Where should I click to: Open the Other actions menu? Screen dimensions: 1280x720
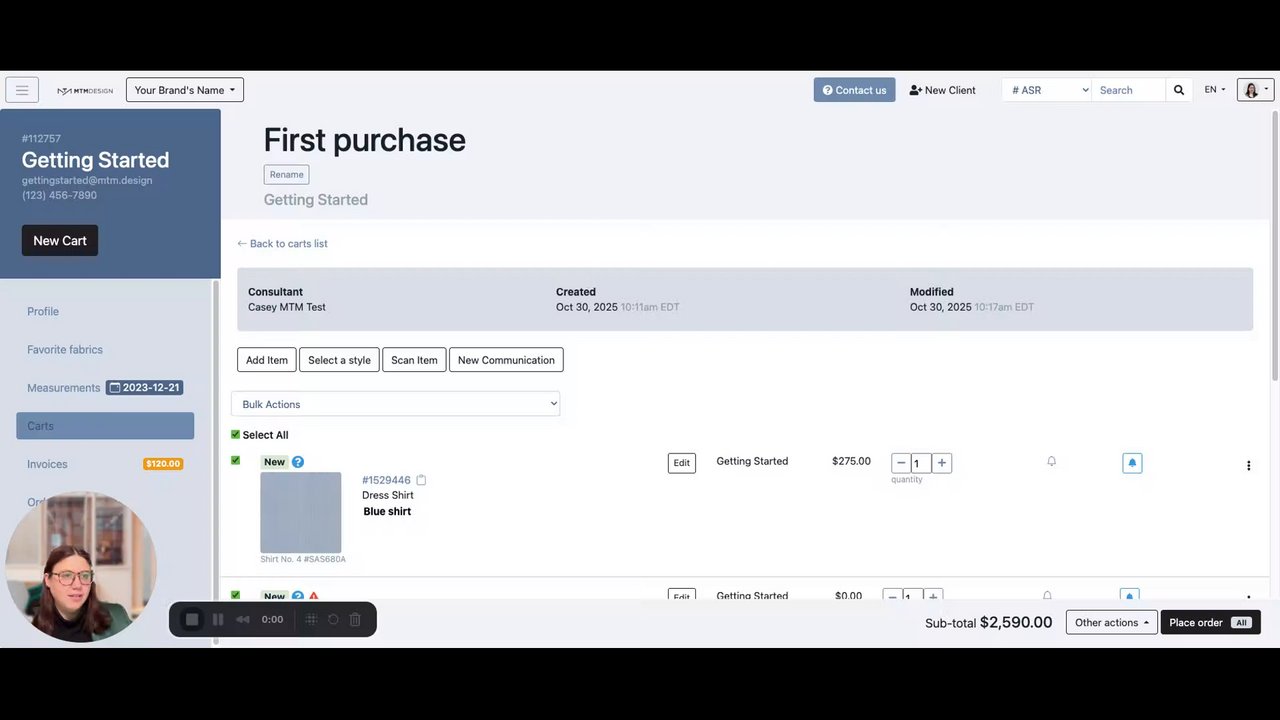(1111, 622)
